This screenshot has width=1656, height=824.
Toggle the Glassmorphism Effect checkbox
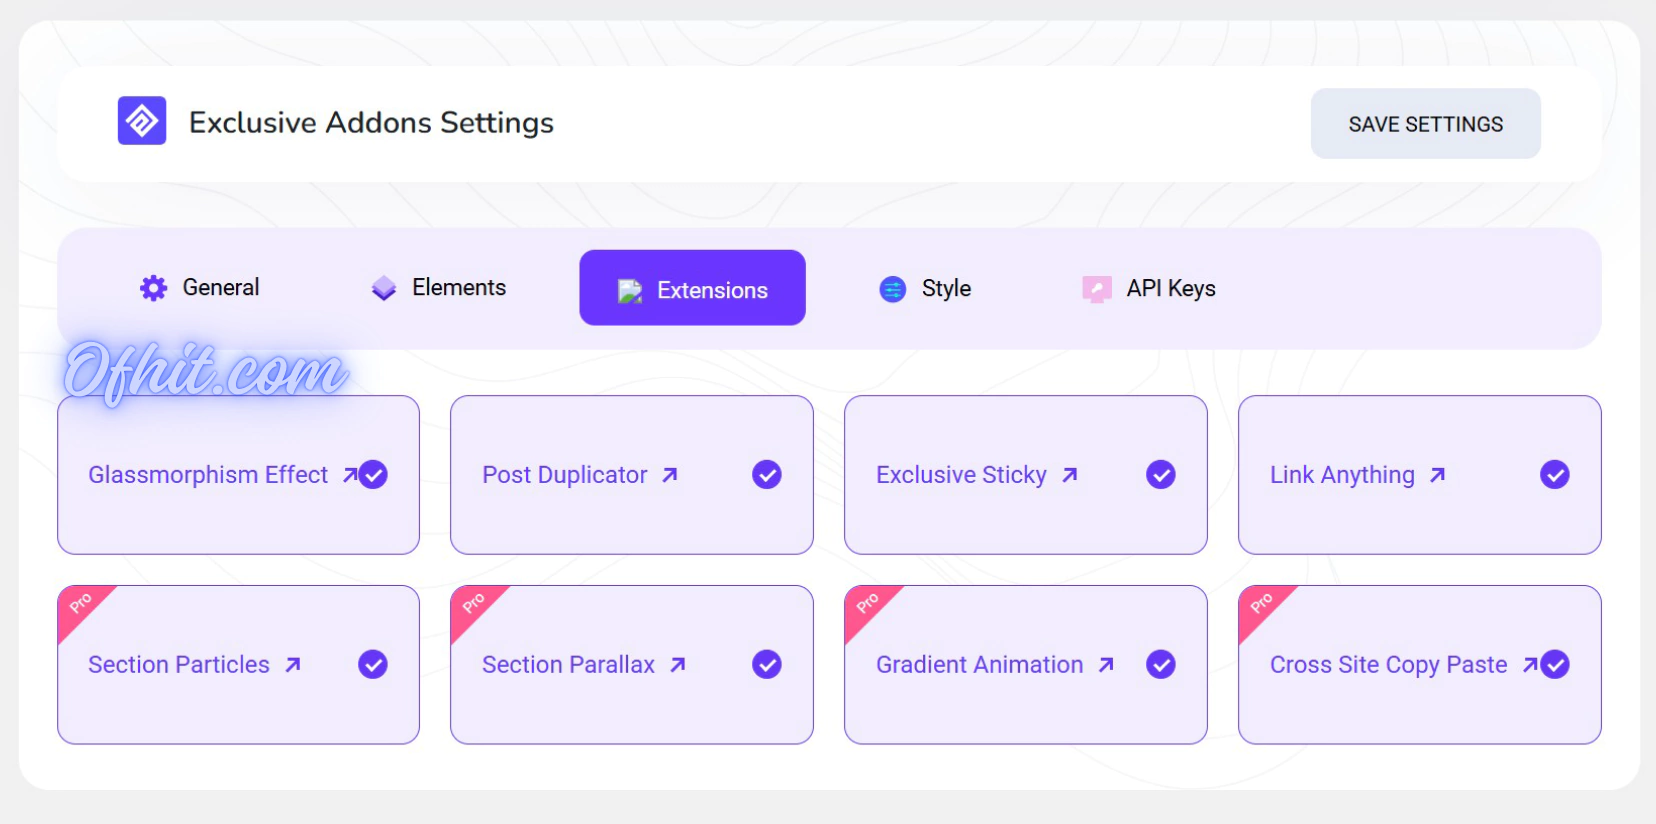[374, 474]
